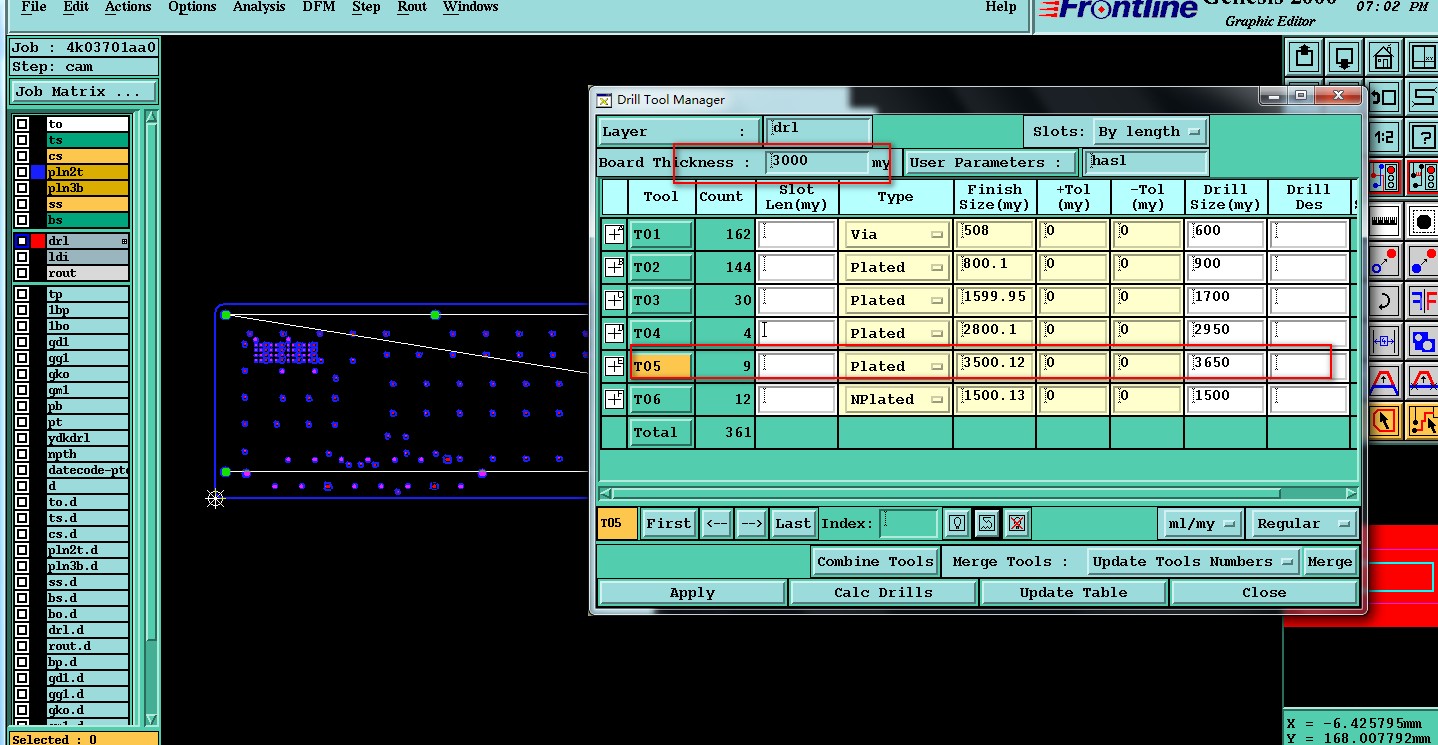This screenshot has width=1438, height=745.
Task: Click the light bulb icon beside Index
Action: point(957,523)
